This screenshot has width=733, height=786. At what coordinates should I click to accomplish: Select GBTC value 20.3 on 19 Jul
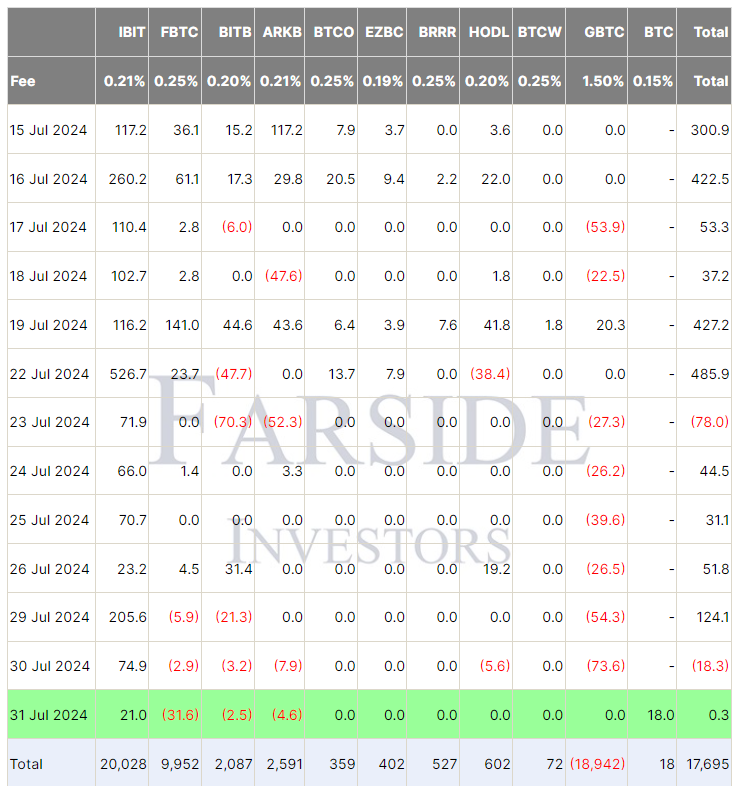611,325
